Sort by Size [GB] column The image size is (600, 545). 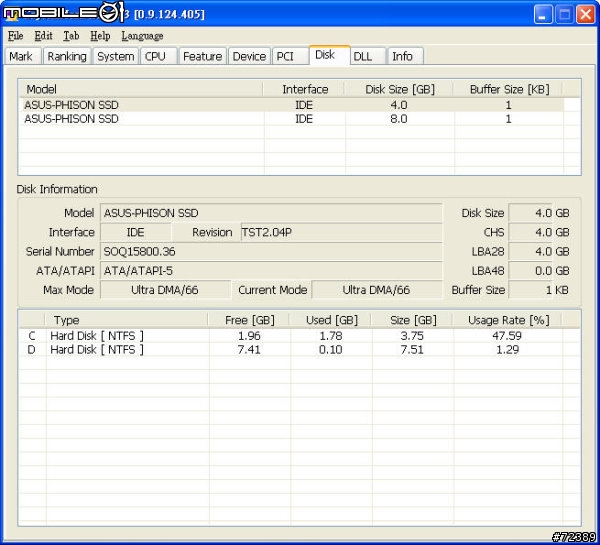click(x=412, y=320)
